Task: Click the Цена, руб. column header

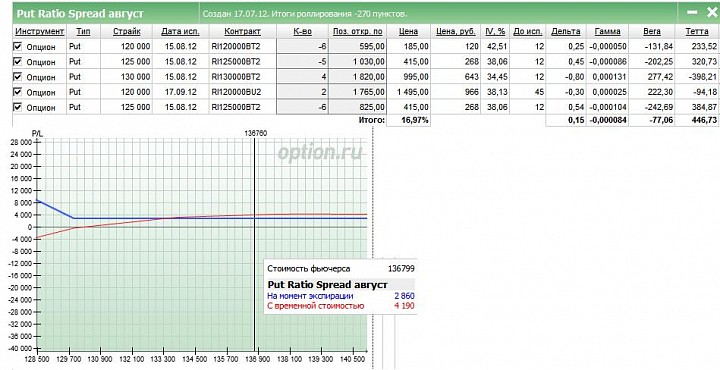Action: [456, 31]
